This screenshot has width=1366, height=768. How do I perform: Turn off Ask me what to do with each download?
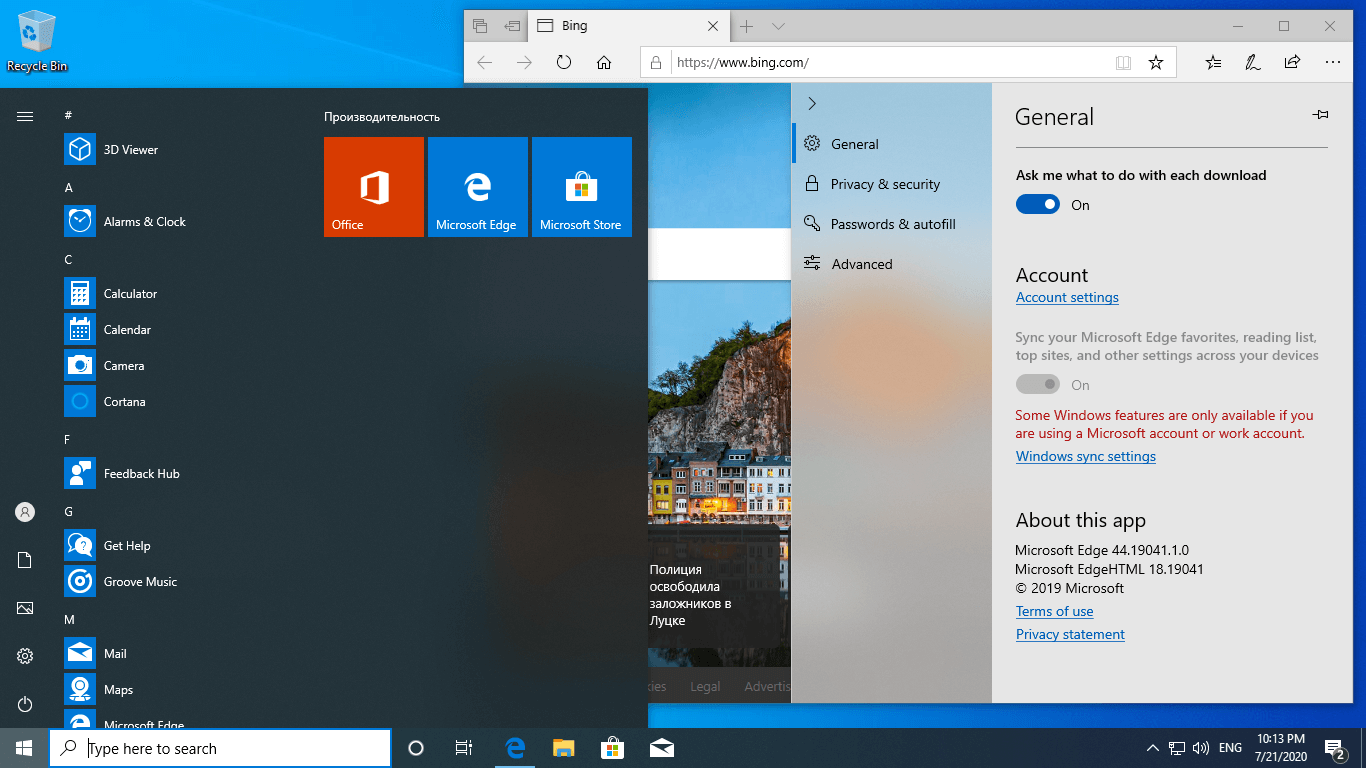(1038, 205)
